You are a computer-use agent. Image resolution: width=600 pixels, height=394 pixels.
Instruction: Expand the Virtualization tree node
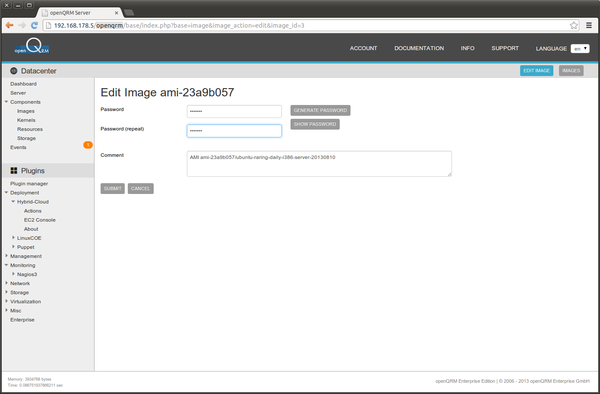[x=6, y=301]
